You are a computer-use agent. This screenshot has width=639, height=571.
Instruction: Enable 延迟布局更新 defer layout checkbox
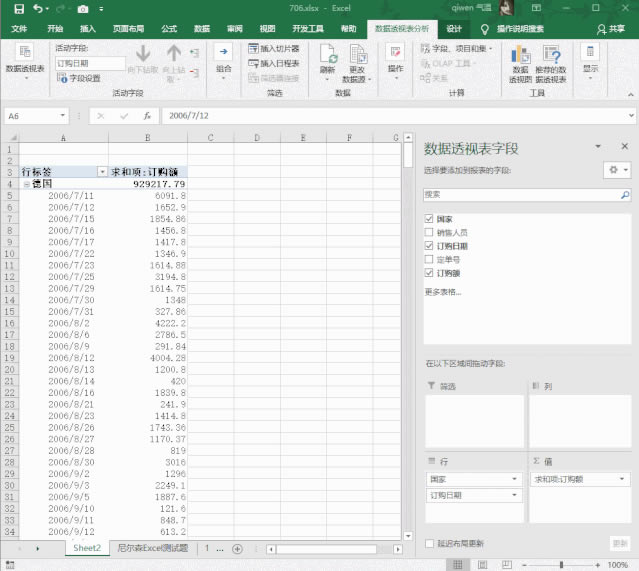click(429, 543)
